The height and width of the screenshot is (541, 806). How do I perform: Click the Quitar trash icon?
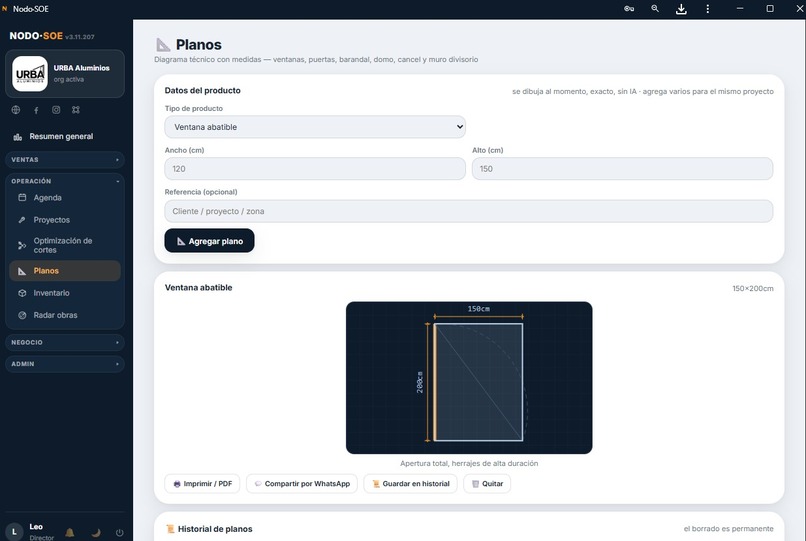[x=475, y=484]
